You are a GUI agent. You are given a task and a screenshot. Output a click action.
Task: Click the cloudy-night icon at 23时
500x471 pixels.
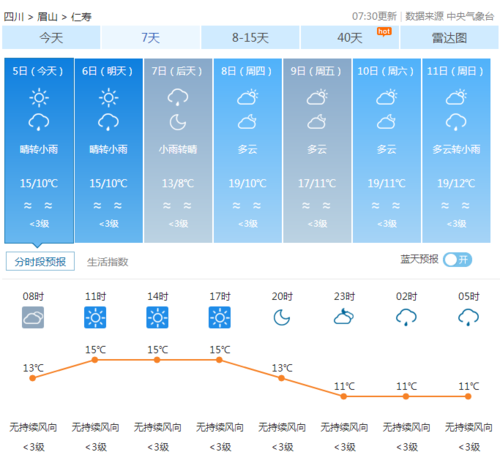pos(344,317)
